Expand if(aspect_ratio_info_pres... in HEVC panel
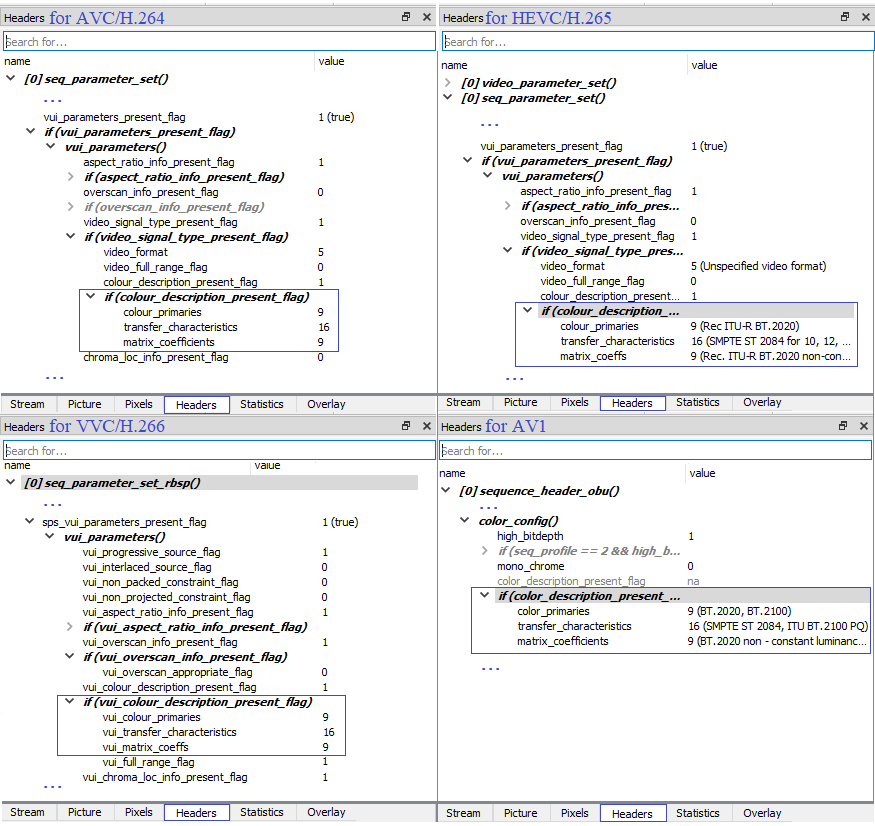Screen dimensions: 875x826 (507, 205)
